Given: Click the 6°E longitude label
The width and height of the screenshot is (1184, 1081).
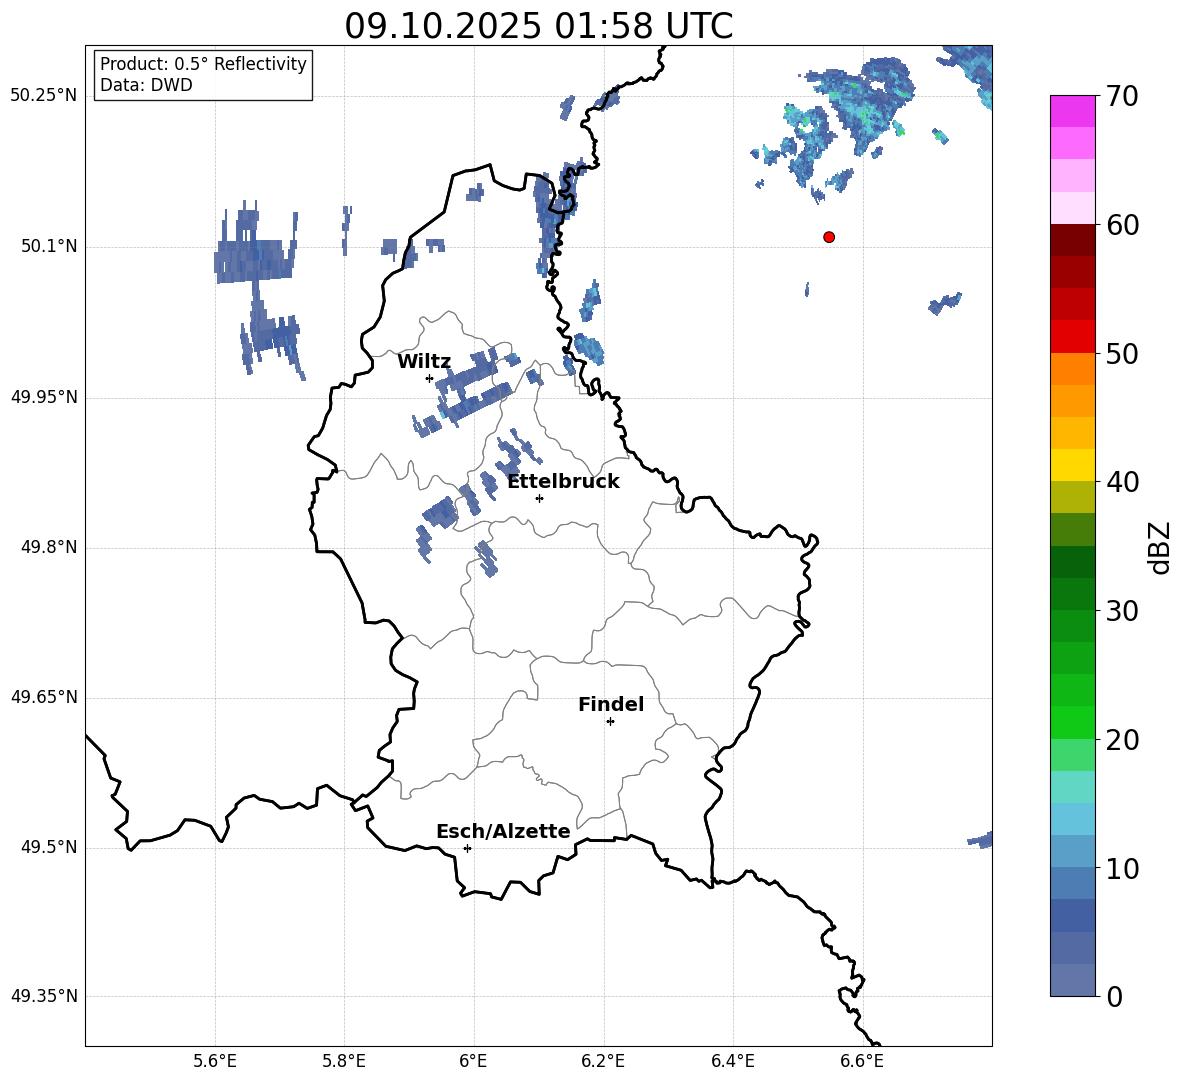Looking at the screenshot, I should click(473, 1061).
